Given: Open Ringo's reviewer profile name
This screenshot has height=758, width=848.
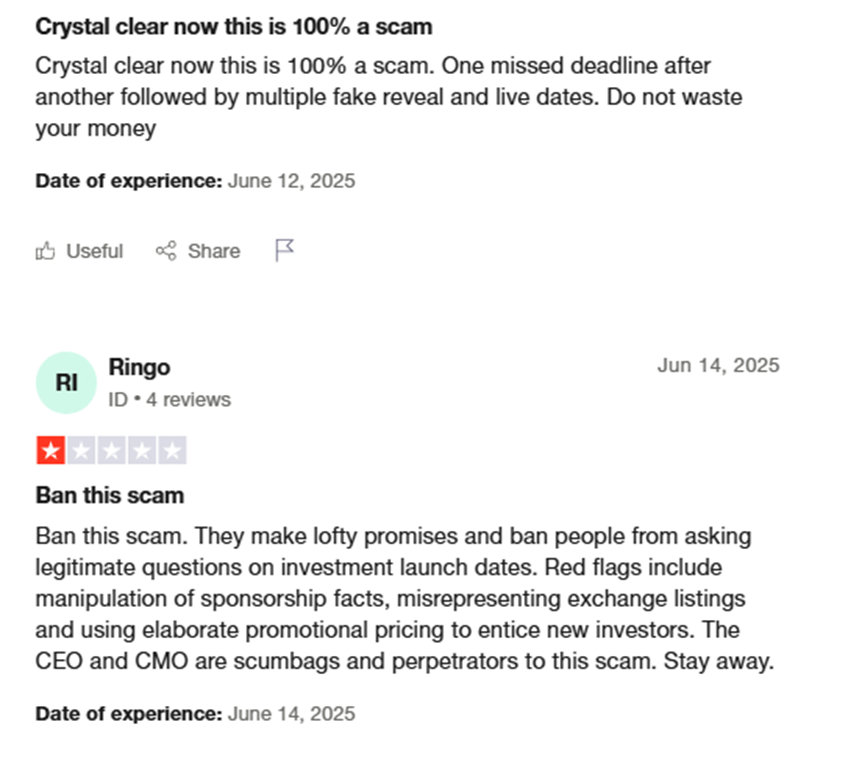Looking at the screenshot, I should point(140,367).
